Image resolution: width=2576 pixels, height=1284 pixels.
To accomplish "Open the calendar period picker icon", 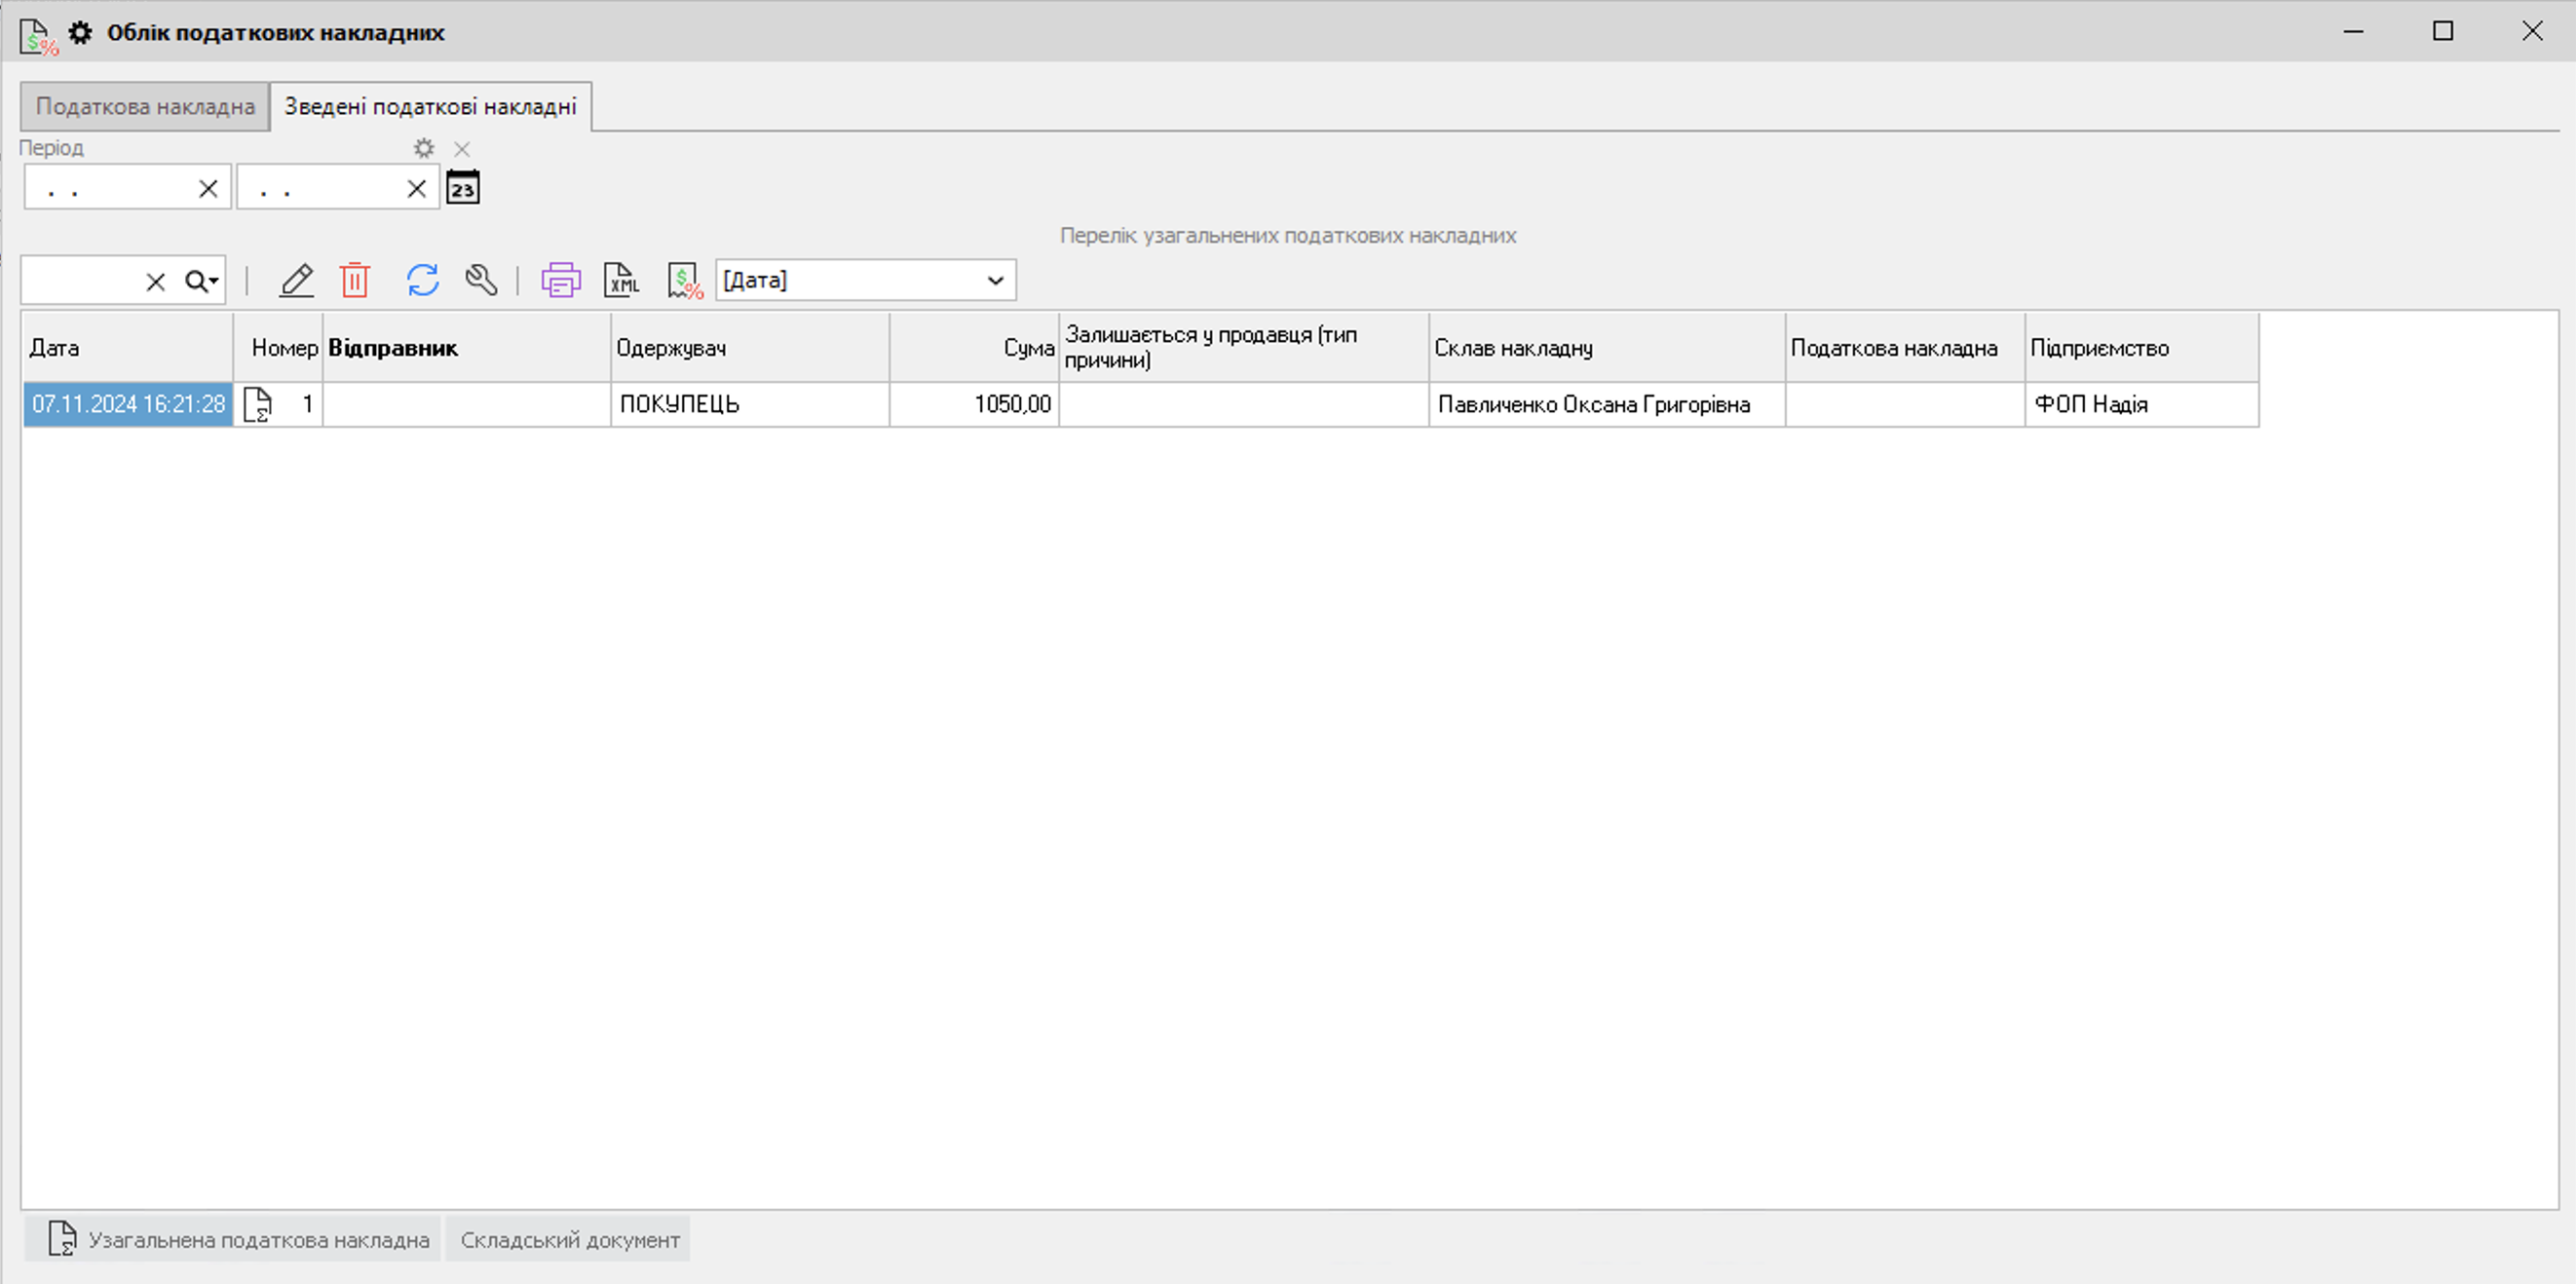I will click(x=463, y=188).
